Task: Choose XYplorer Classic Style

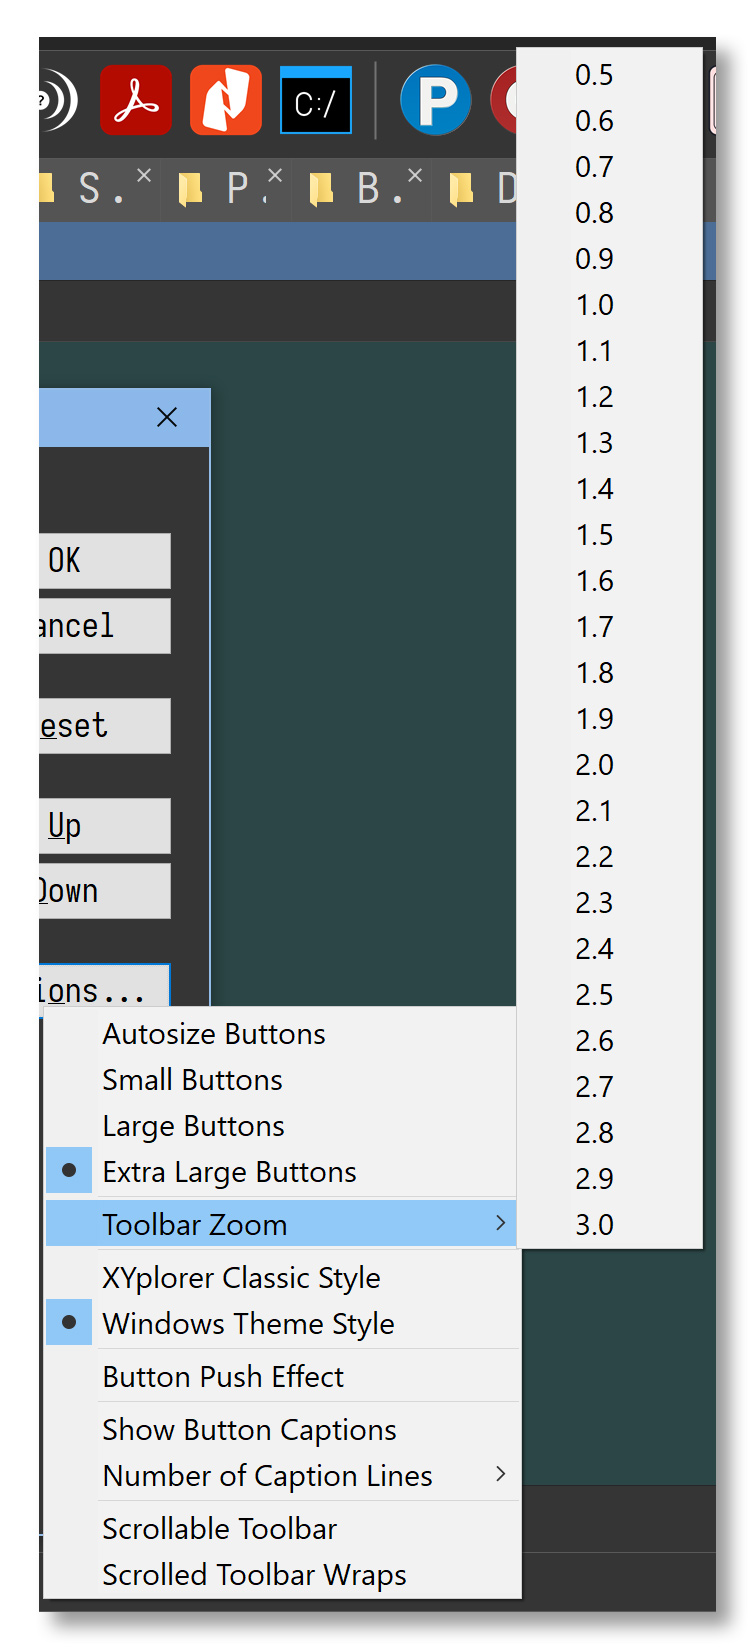Action: [241, 1278]
